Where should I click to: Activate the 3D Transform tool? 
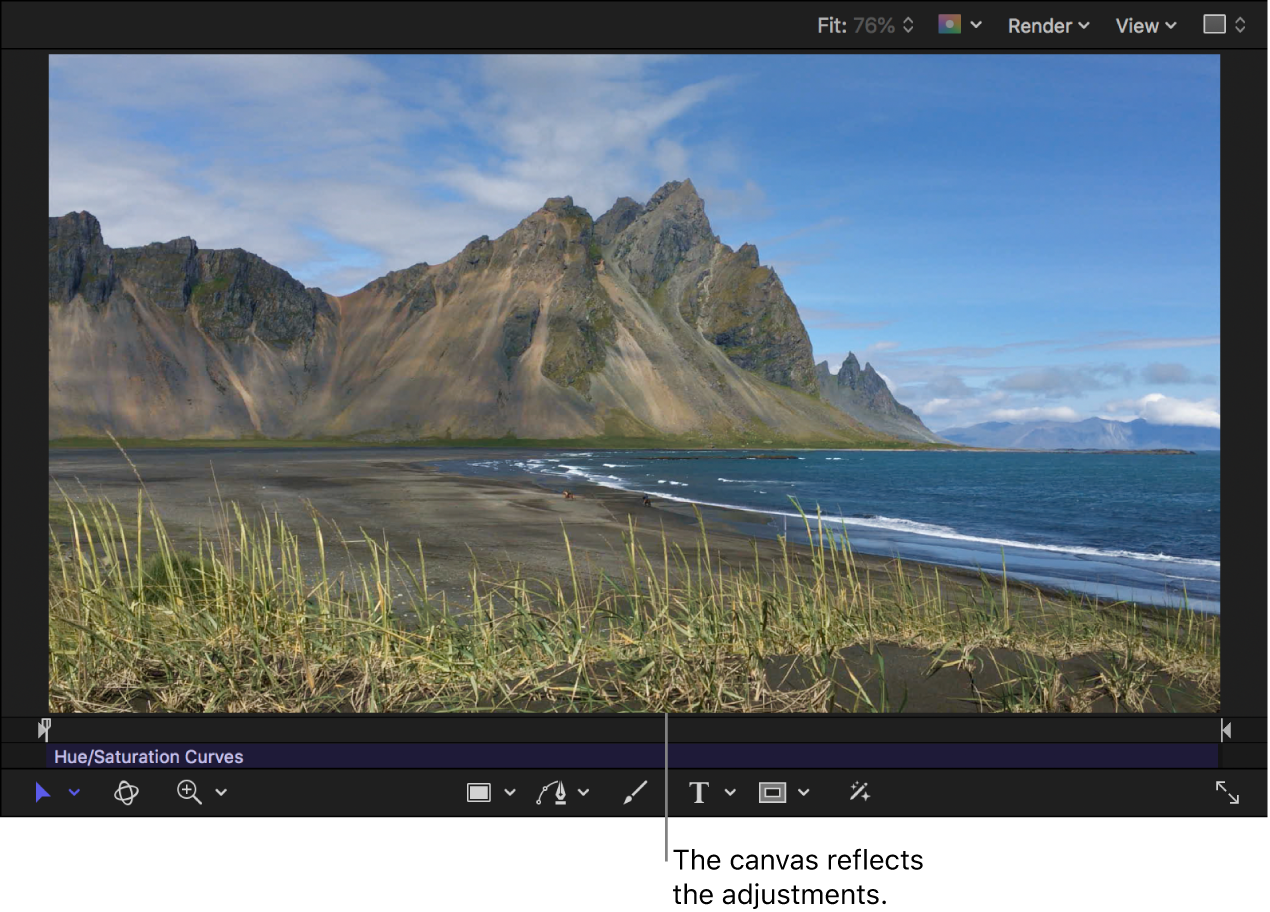tap(126, 792)
